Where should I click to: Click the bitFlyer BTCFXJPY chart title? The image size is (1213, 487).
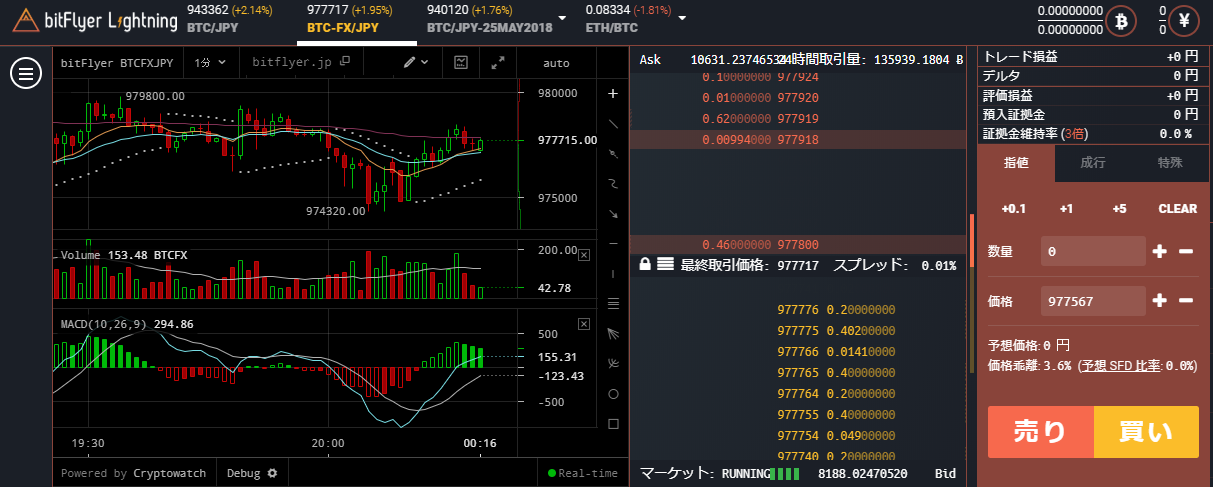(117, 62)
